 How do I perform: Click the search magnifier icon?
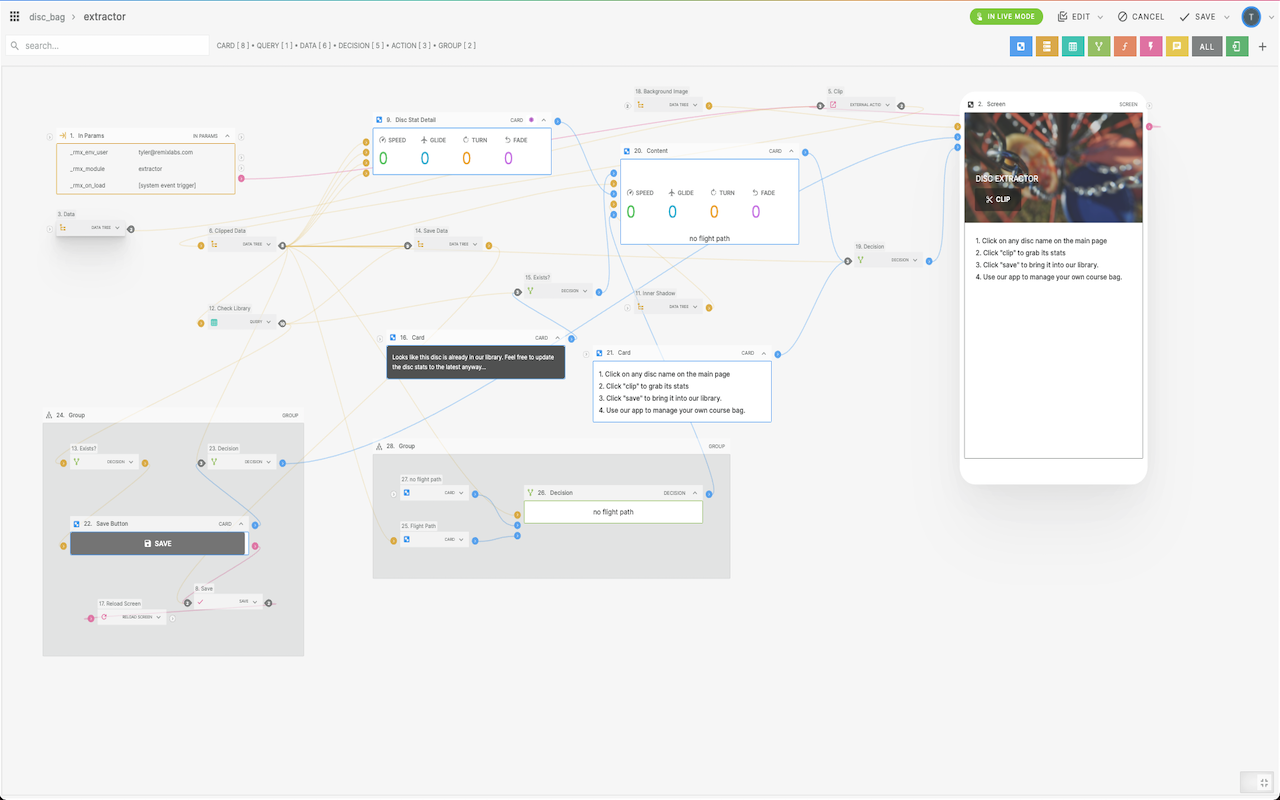(x=16, y=46)
